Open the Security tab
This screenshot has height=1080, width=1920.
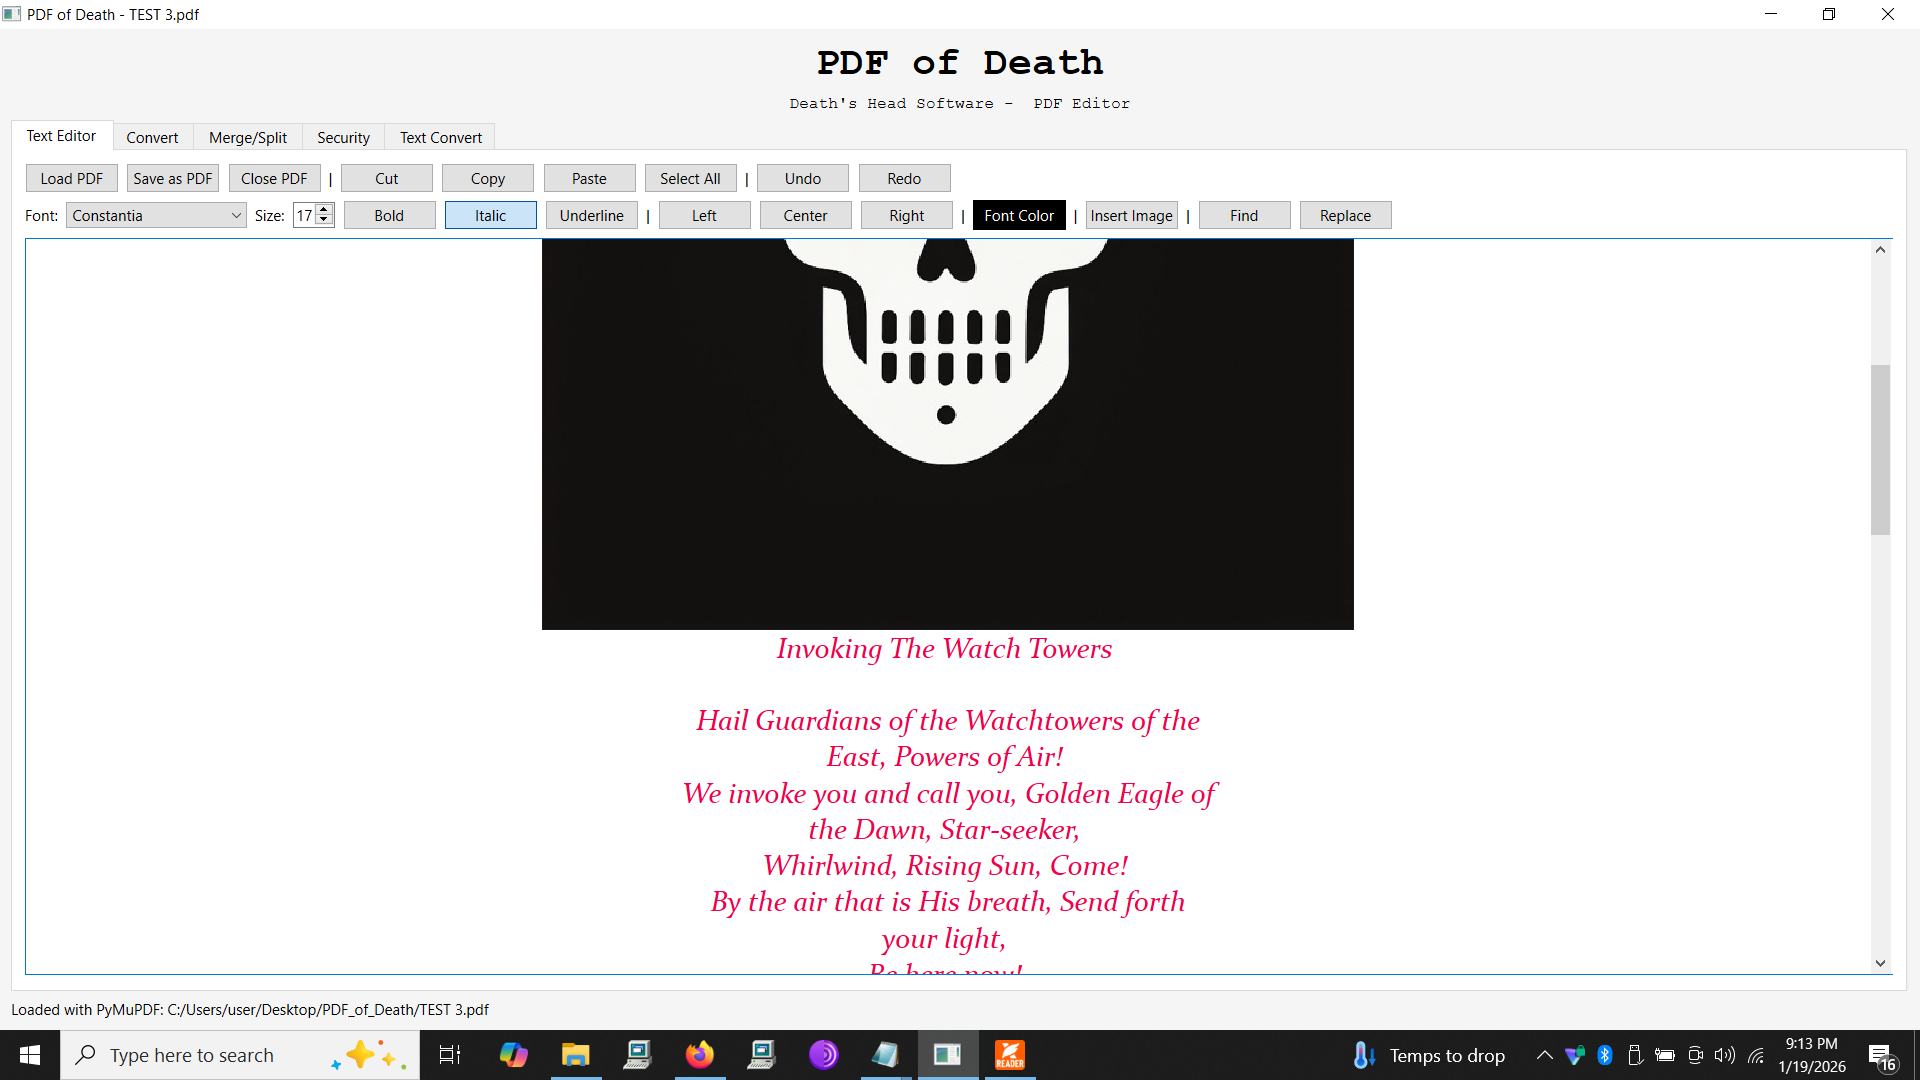click(x=343, y=137)
